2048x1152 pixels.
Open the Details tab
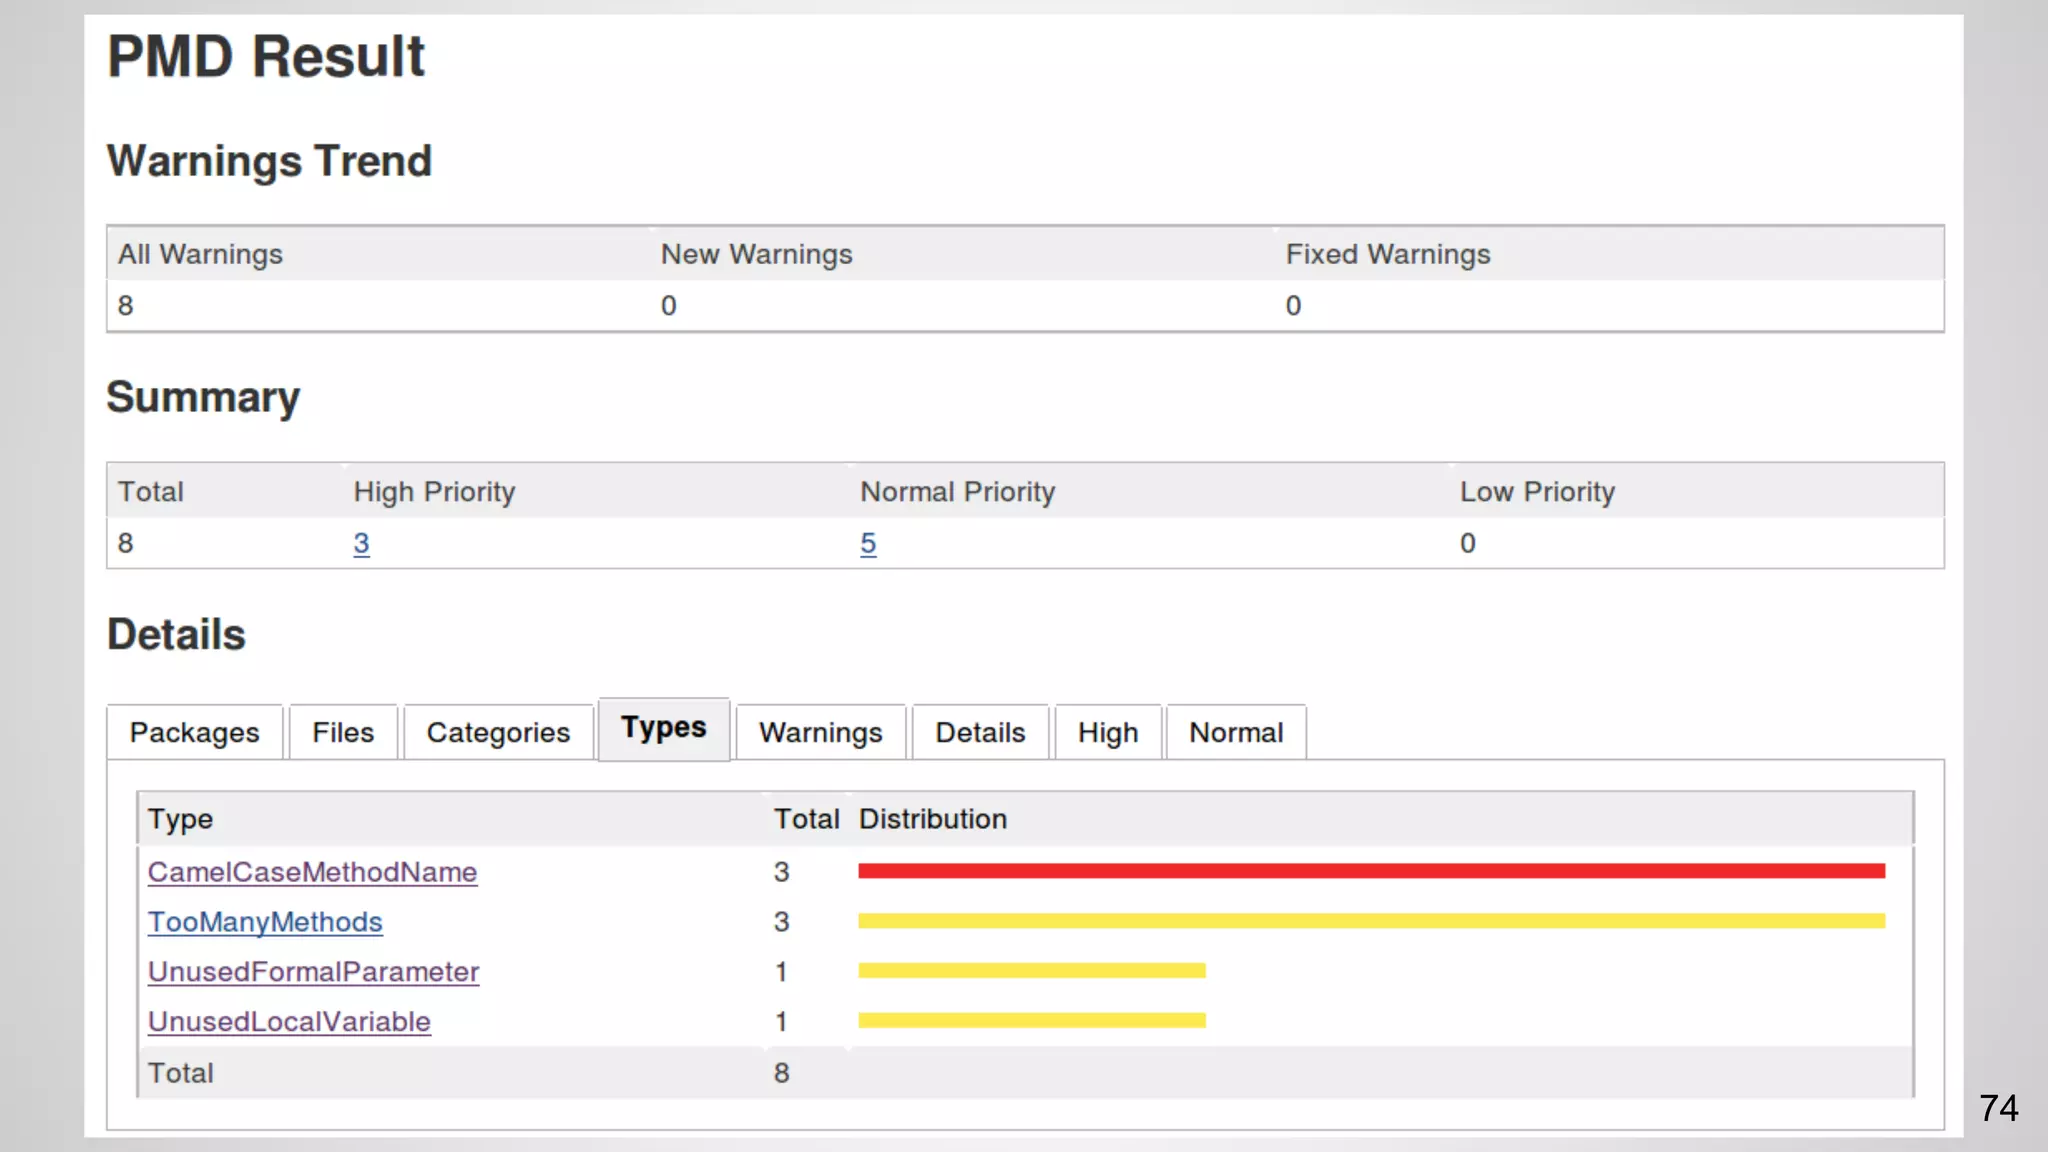(980, 733)
